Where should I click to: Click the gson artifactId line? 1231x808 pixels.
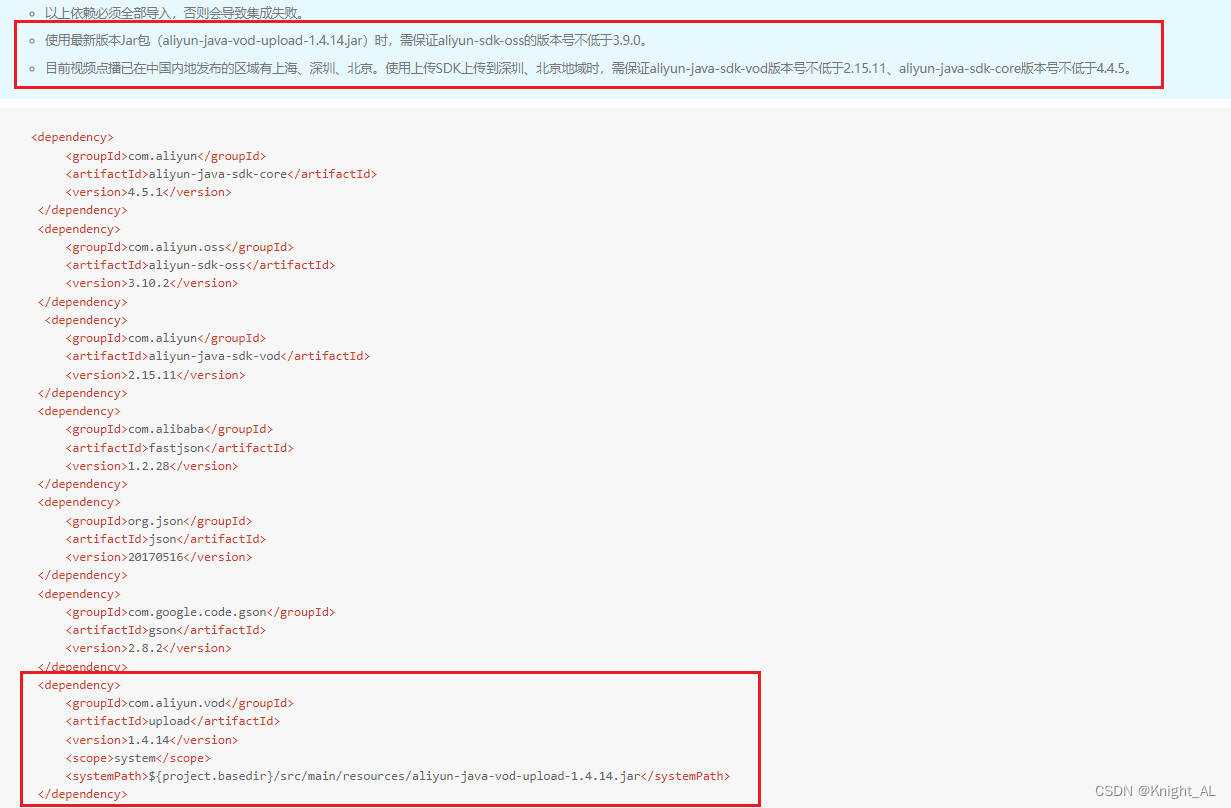(166, 630)
